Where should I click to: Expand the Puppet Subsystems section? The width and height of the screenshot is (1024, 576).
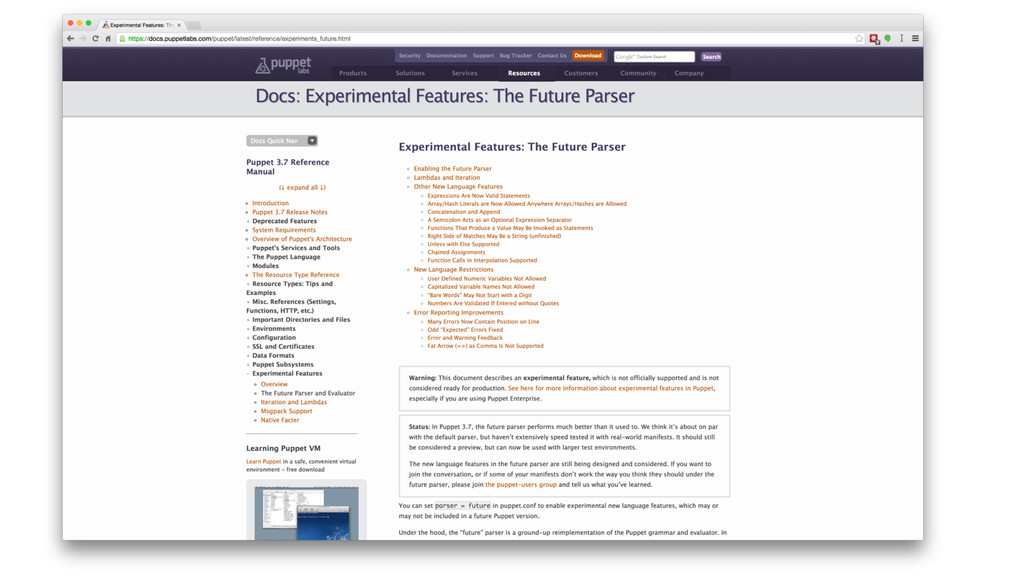(283, 364)
